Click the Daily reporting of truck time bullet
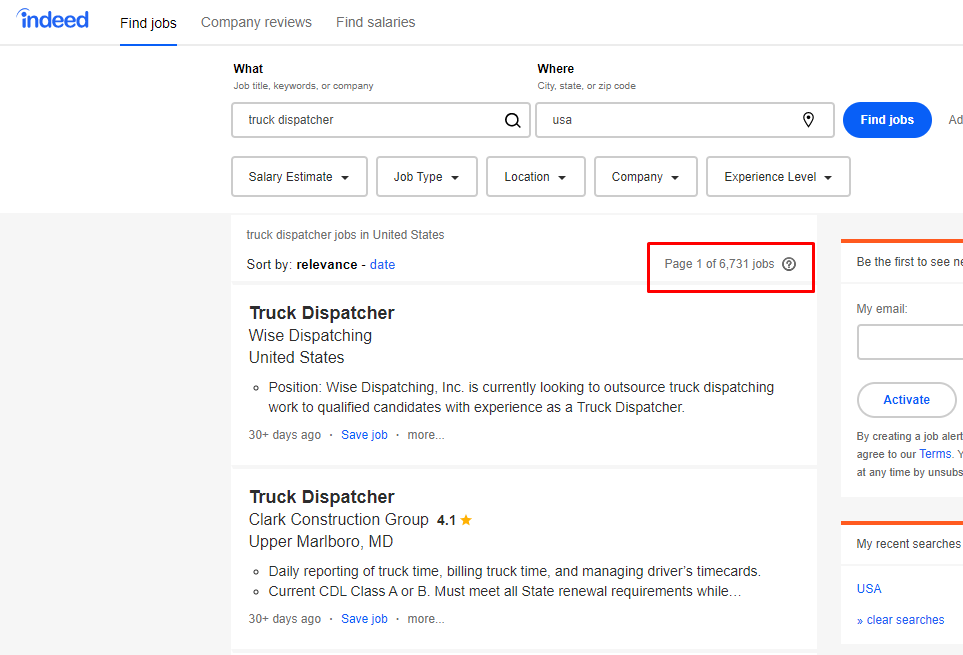This screenshot has width=963, height=655. pos(515,572)
